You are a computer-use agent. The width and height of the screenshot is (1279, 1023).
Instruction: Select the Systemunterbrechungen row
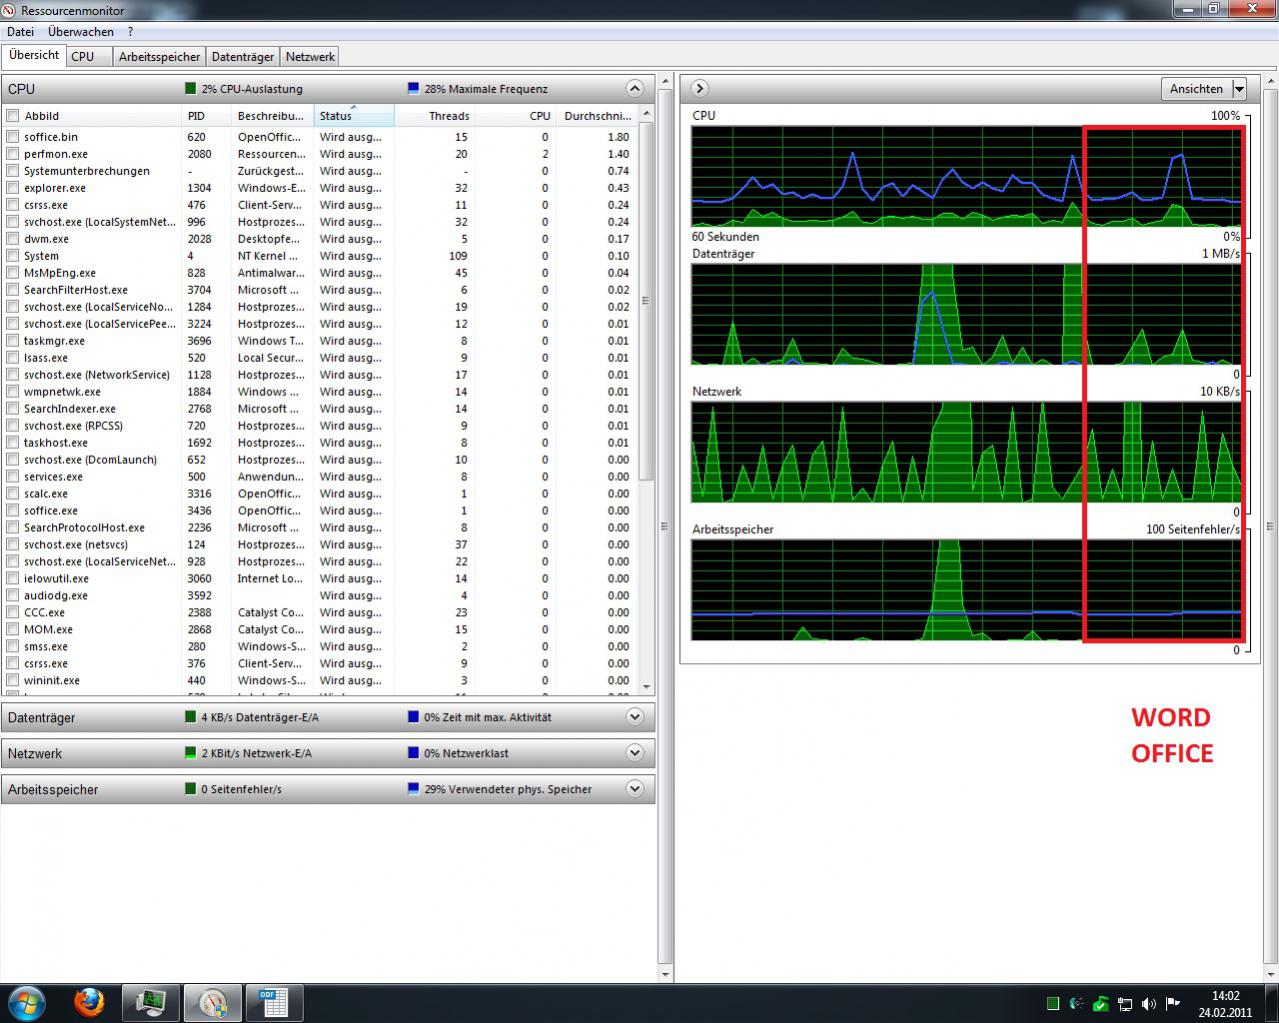click(x=318, y=171)
